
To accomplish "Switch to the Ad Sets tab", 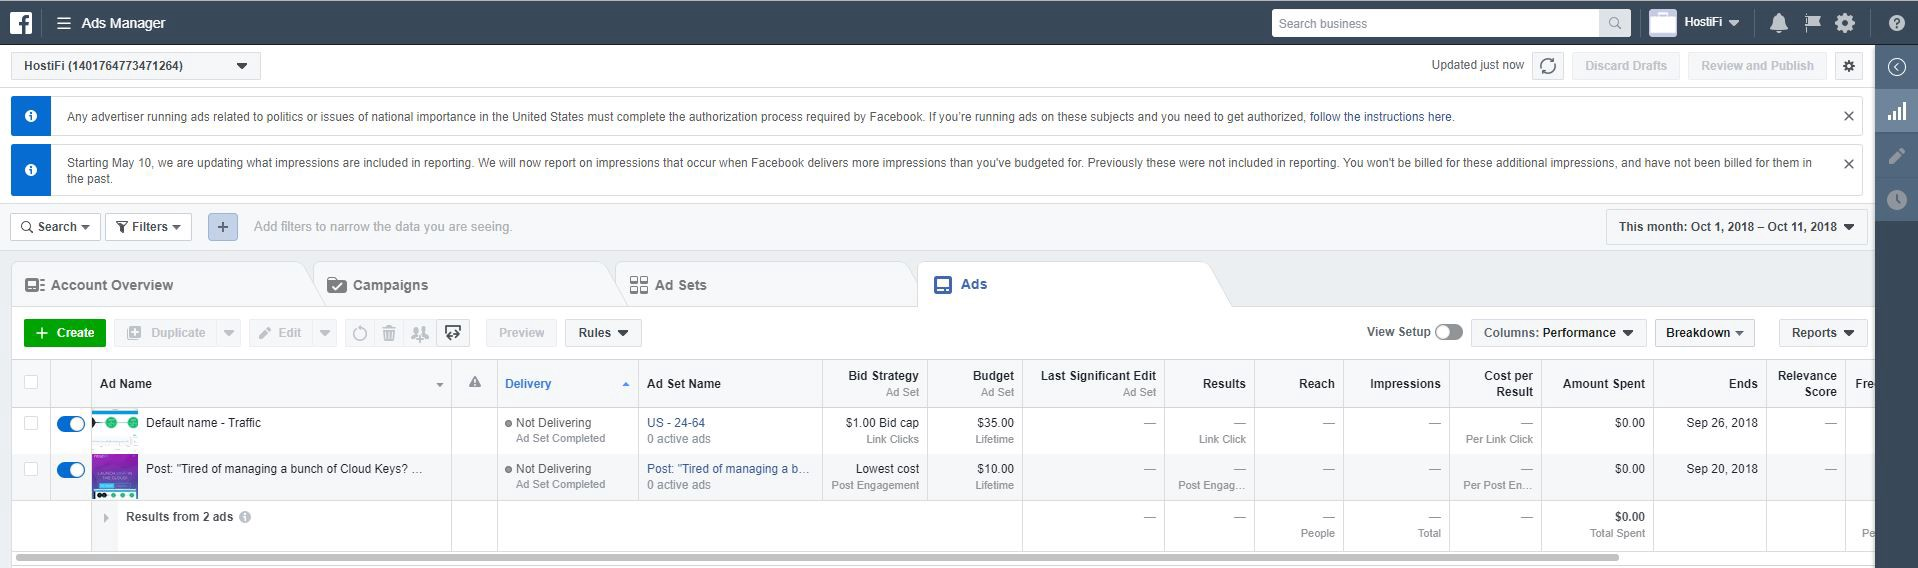I will (x=680, y=285).
